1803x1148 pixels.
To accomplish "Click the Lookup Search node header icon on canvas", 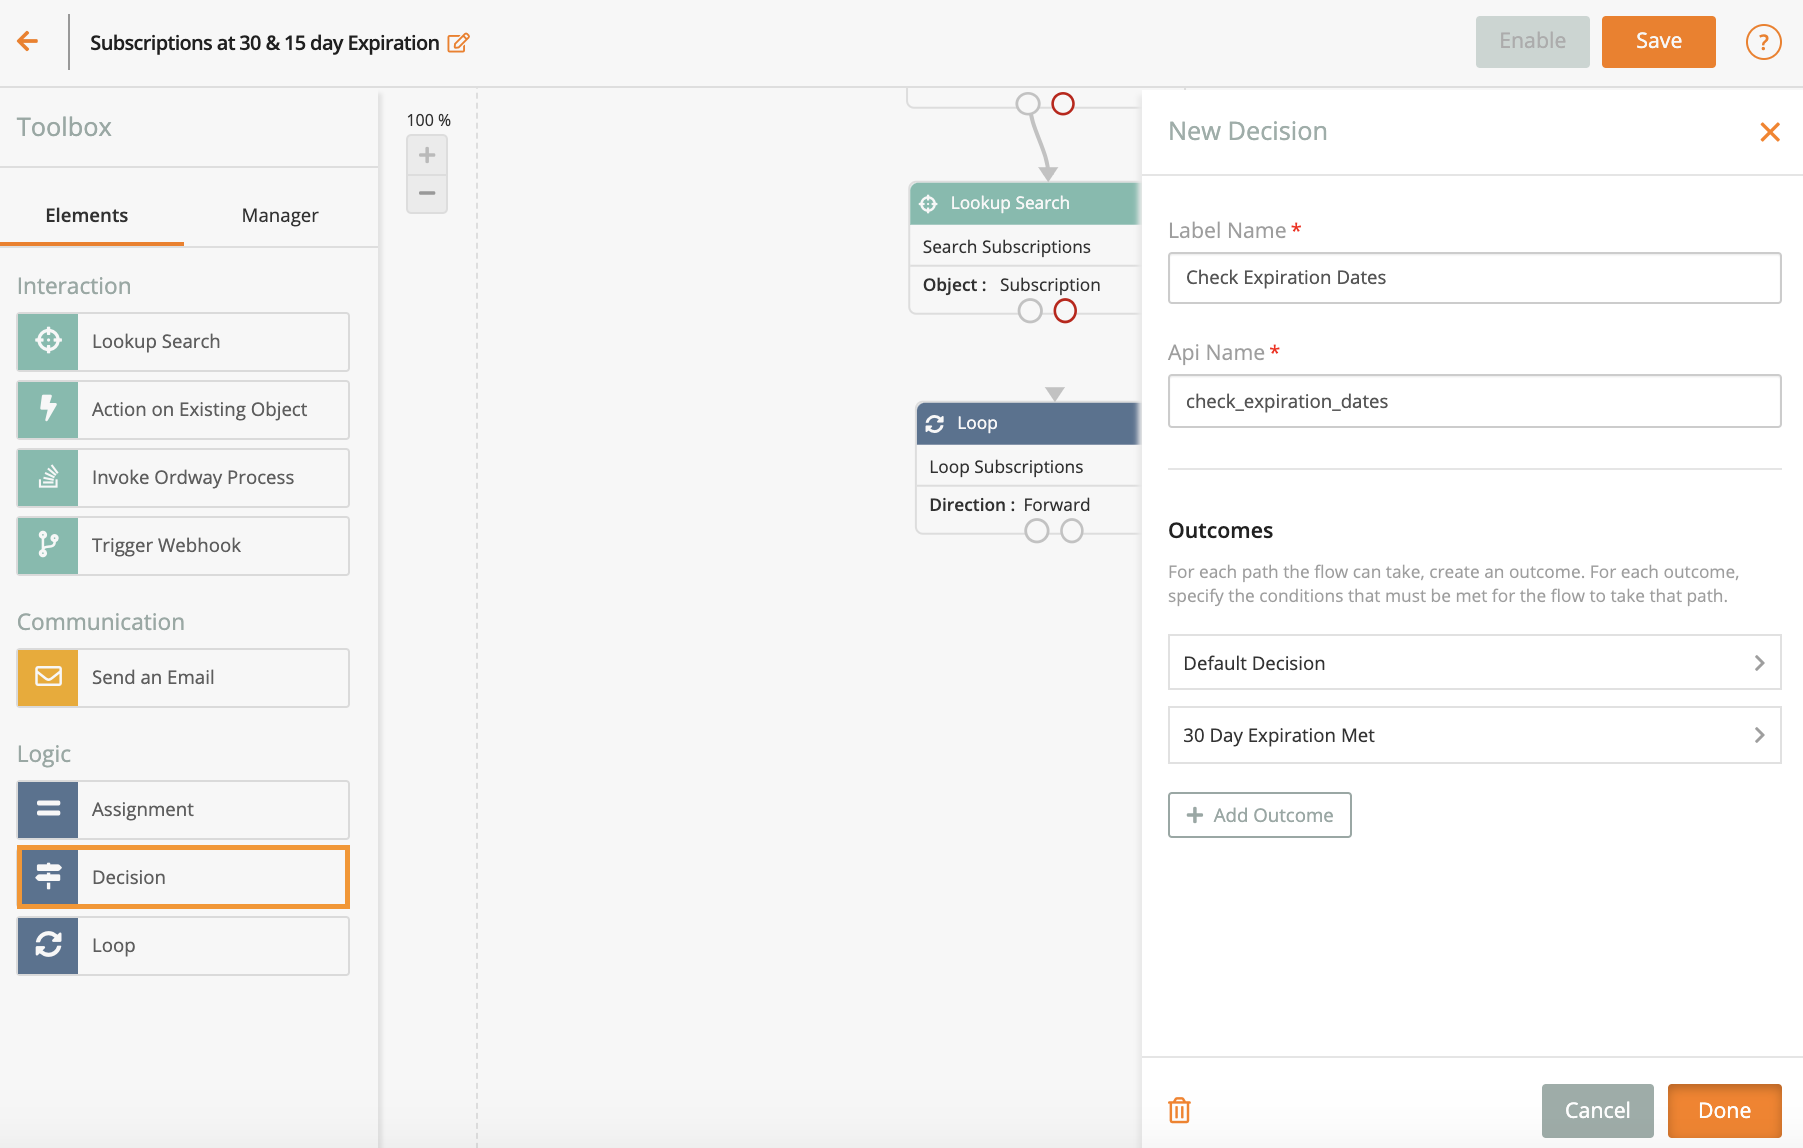I will coord(928,203).
